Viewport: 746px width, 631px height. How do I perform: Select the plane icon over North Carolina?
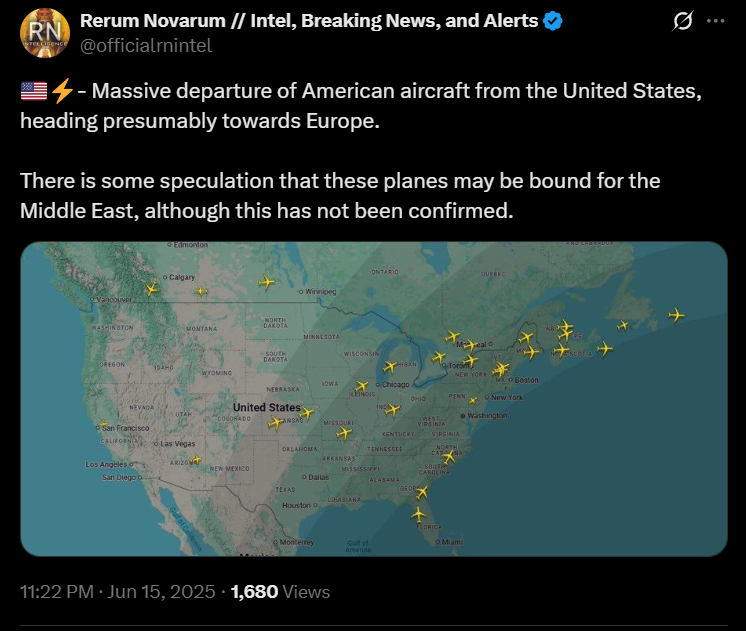click(x=448, y=457)
